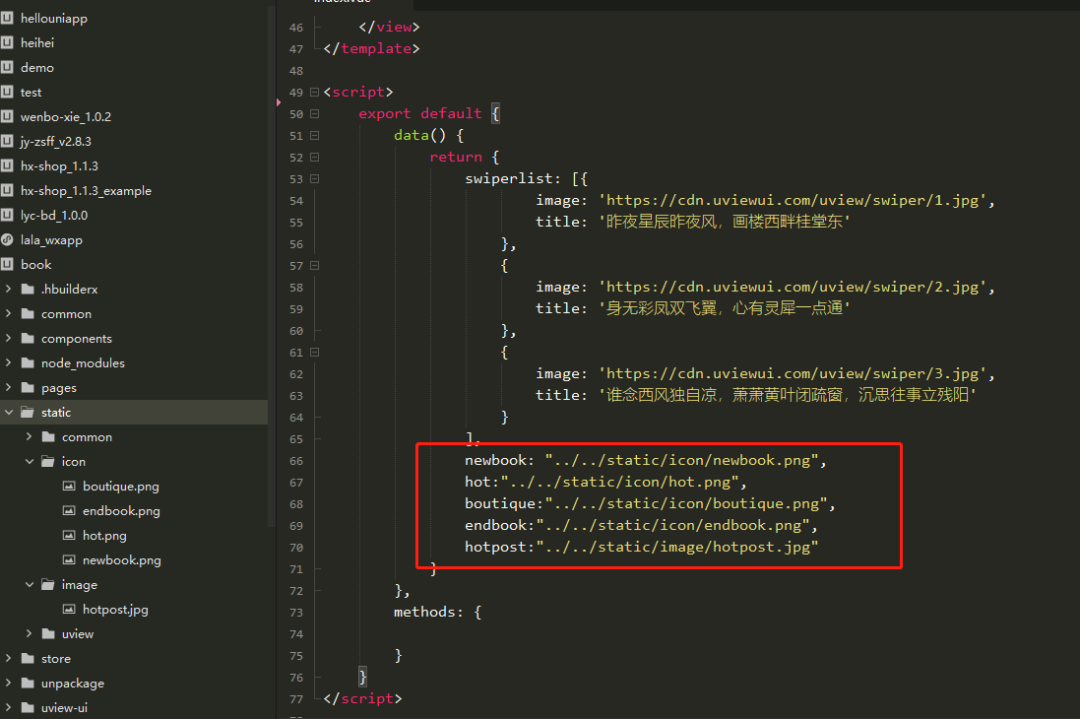The height and width of the screenshot is (719, 1080).
Task: Open endbook.png in the file tree
Action: point(121,511)
